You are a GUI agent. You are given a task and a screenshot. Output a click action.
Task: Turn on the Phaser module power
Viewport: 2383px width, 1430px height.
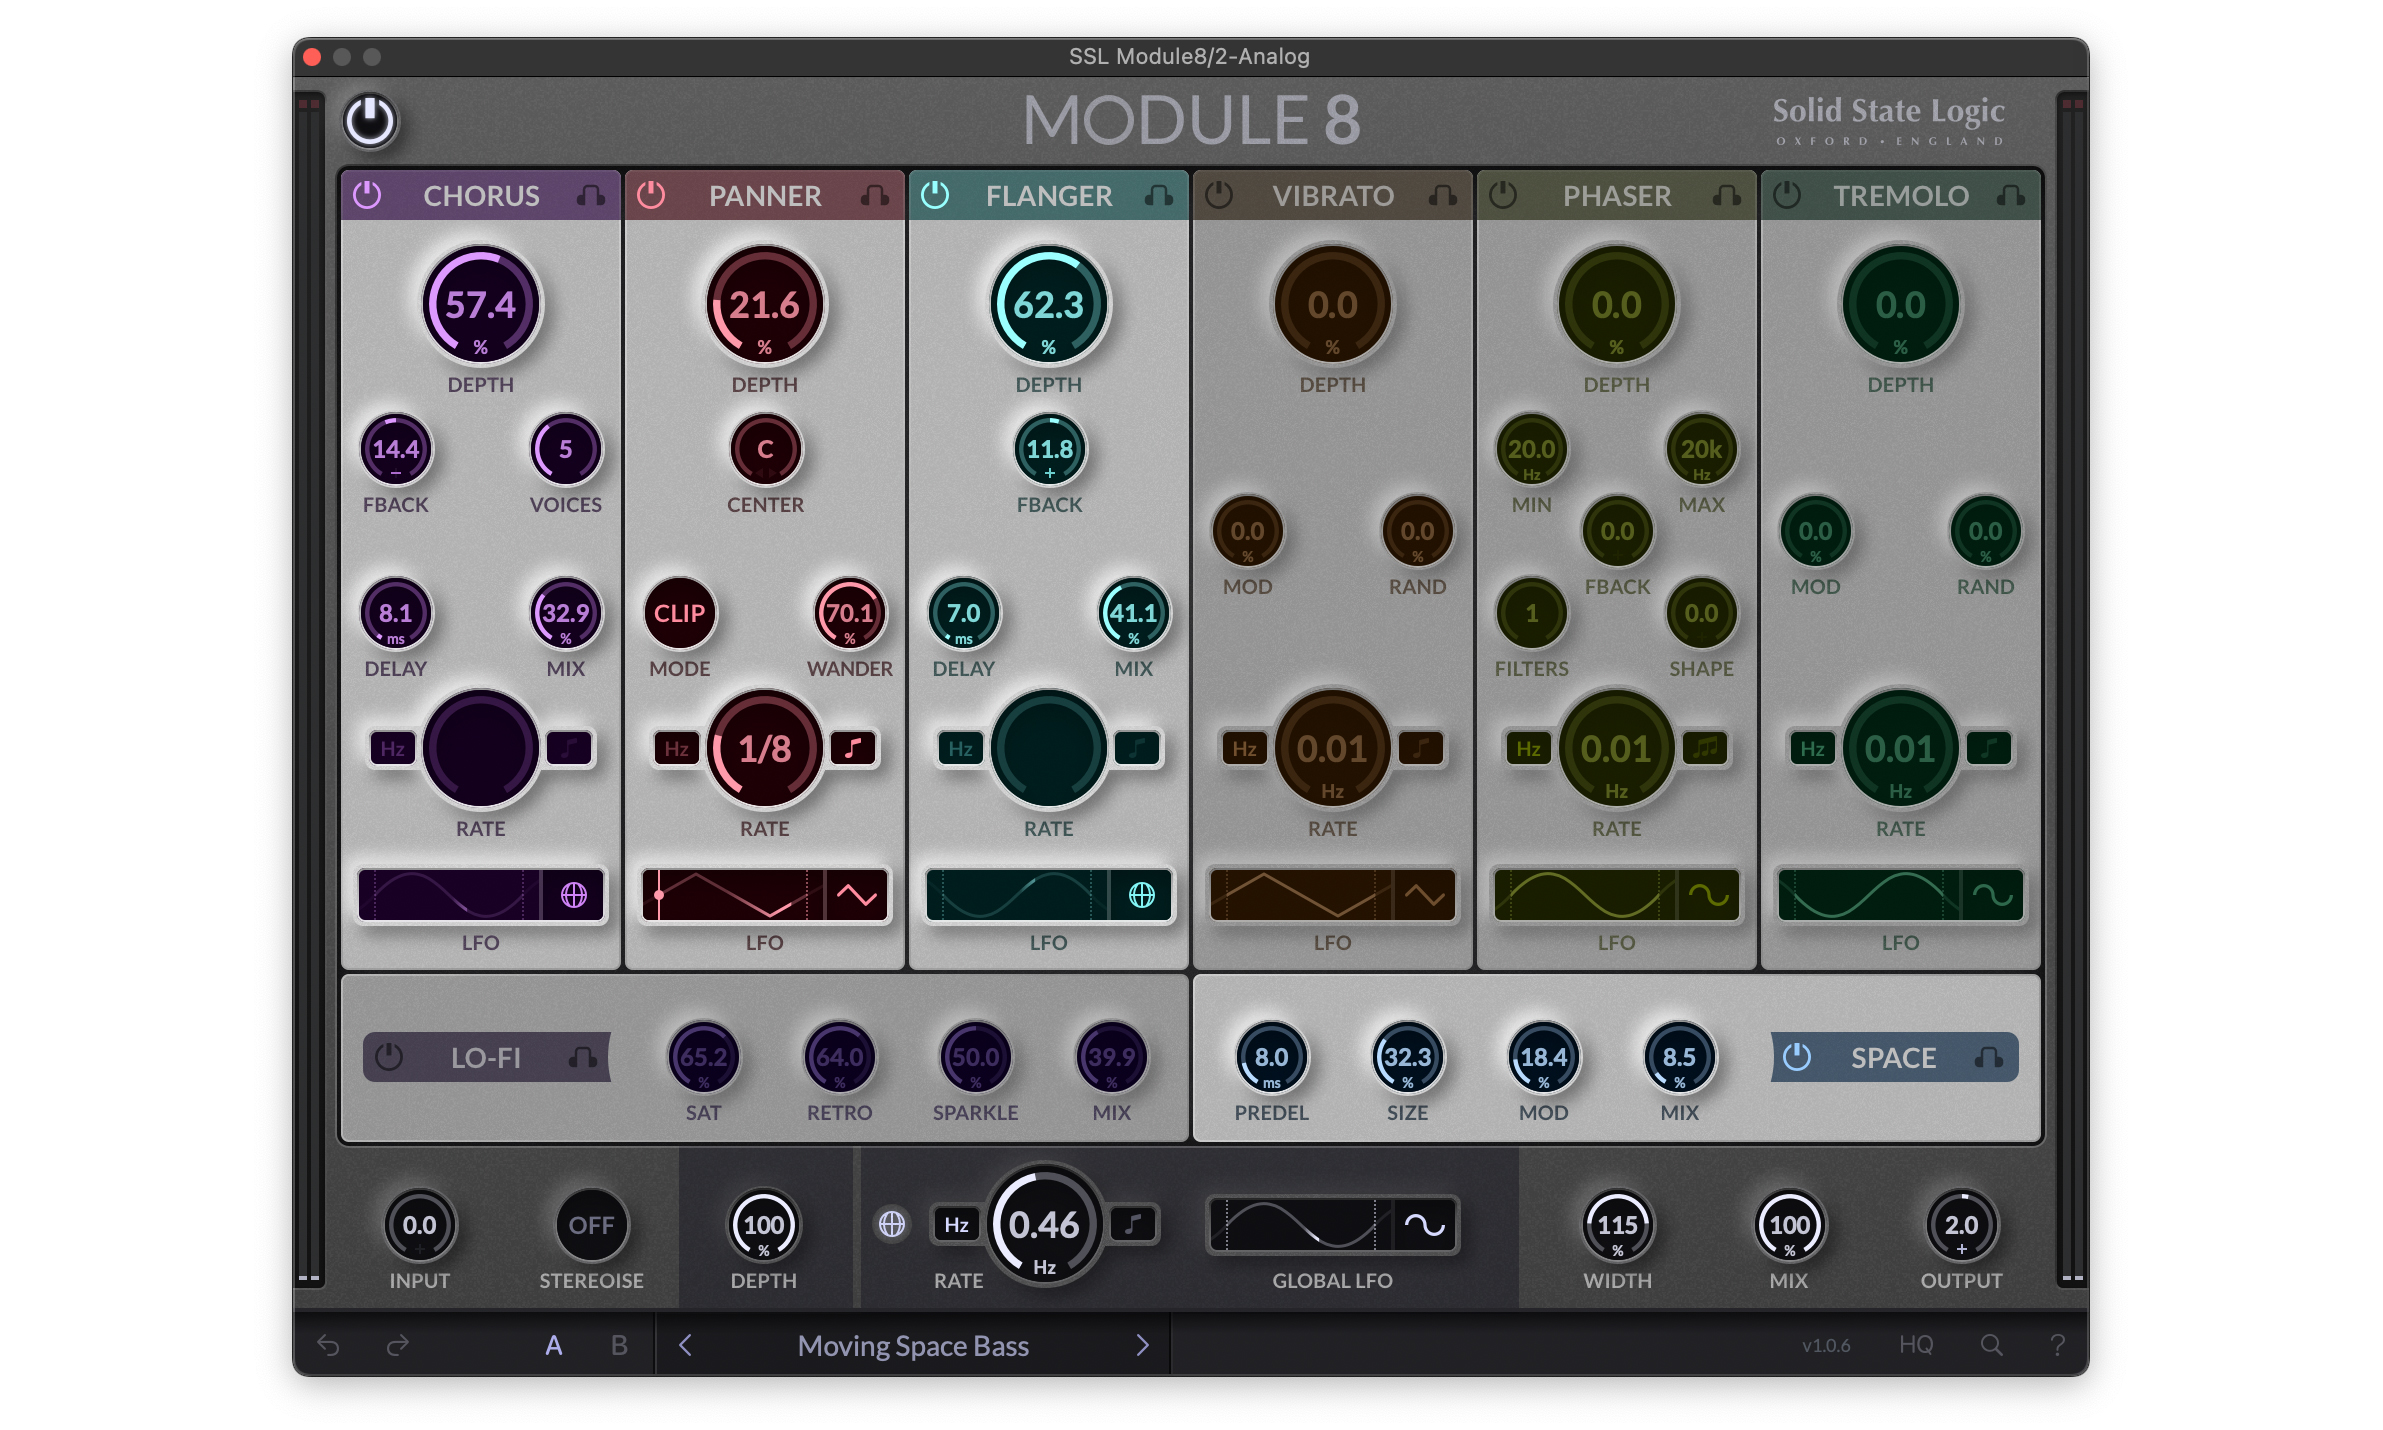click(1503, 195)
